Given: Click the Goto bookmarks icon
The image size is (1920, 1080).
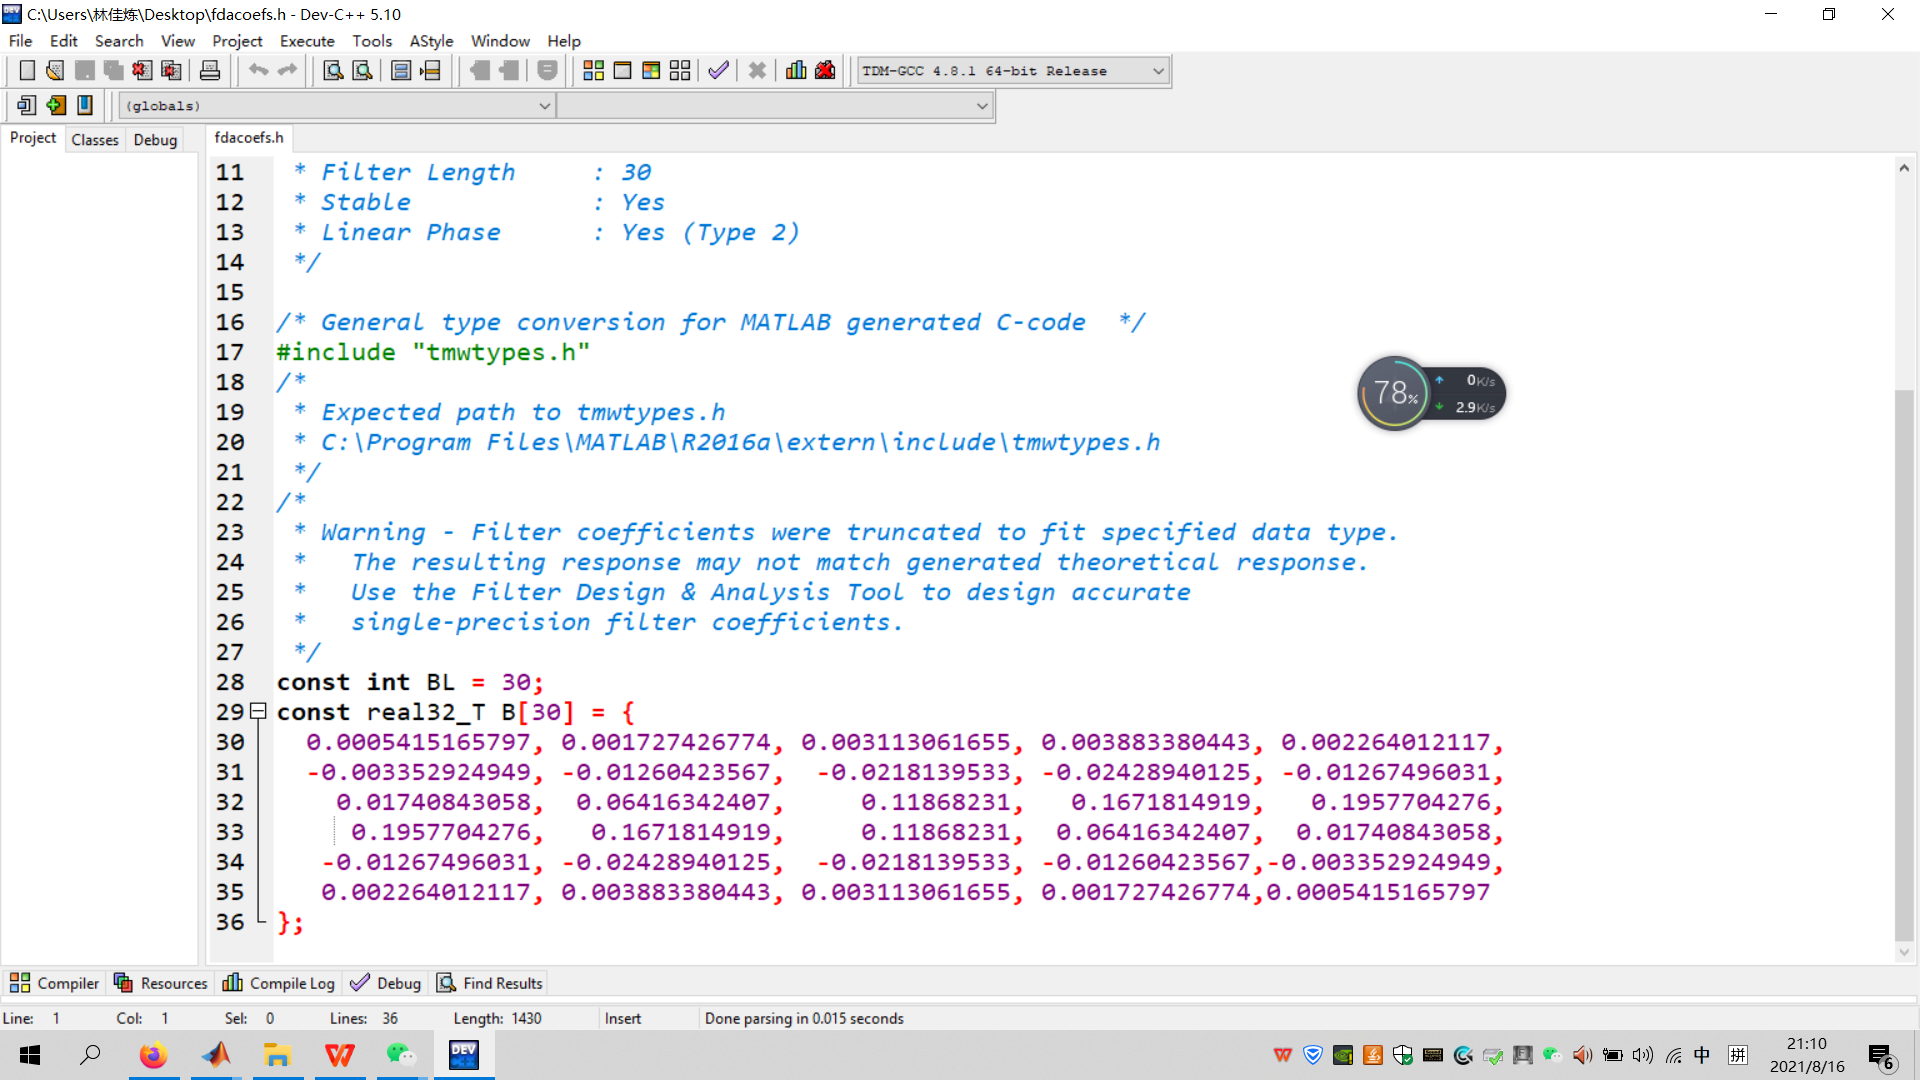Looking at the screenshot, I should coord(85,105).
